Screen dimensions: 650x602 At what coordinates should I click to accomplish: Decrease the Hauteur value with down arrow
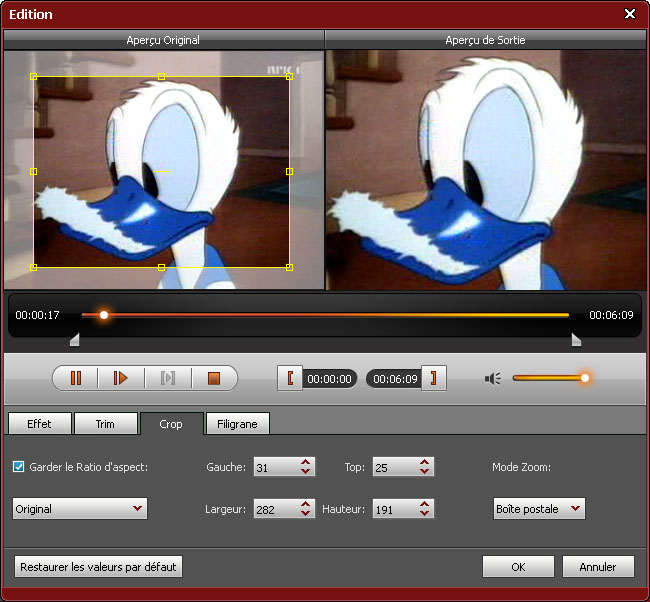pyautogui.click(x=424, y=513)
